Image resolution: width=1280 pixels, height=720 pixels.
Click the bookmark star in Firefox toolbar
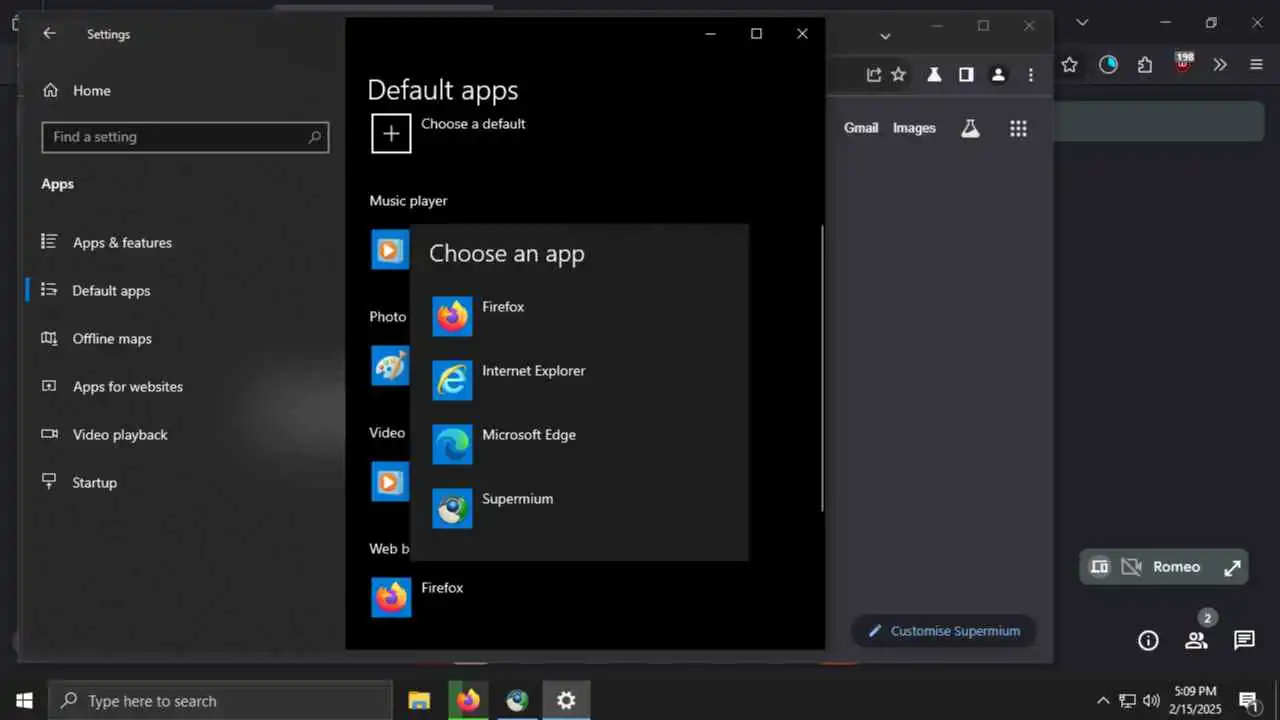click(x=1069, y=65)
